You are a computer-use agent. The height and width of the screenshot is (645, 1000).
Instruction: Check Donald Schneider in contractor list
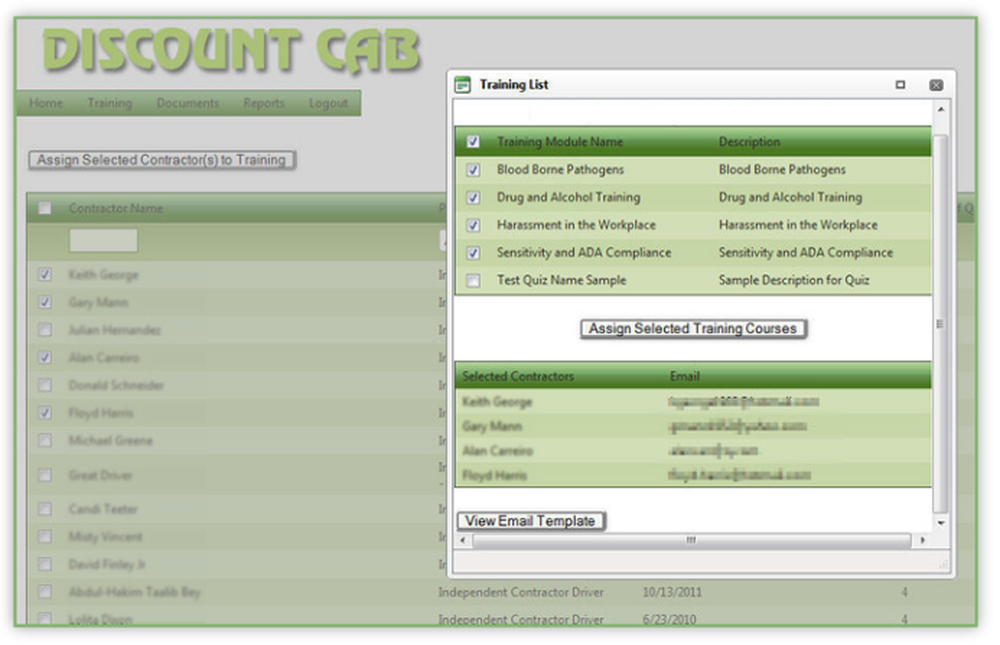[45, 385]
